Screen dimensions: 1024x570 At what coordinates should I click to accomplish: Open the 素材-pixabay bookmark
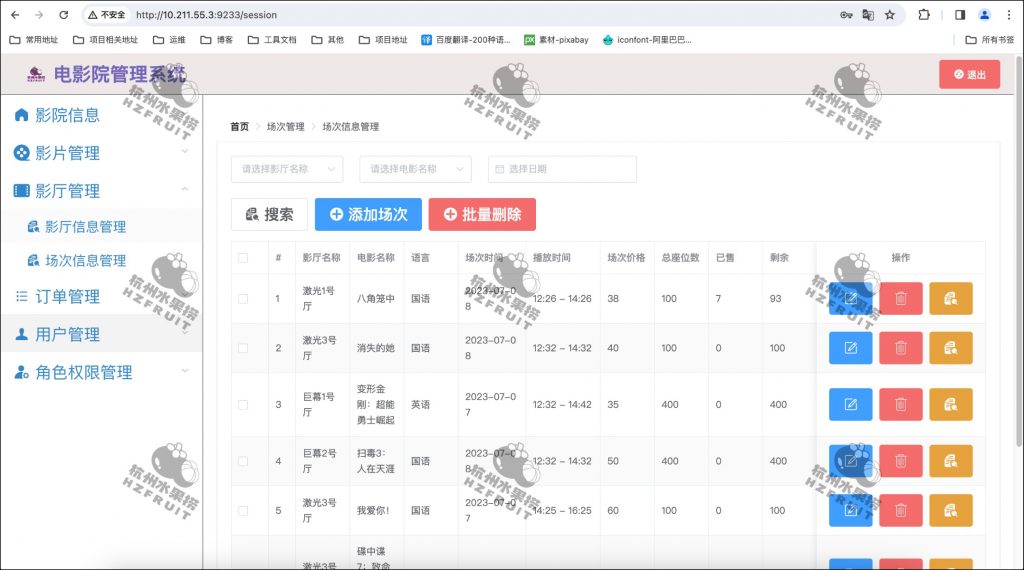556,40
